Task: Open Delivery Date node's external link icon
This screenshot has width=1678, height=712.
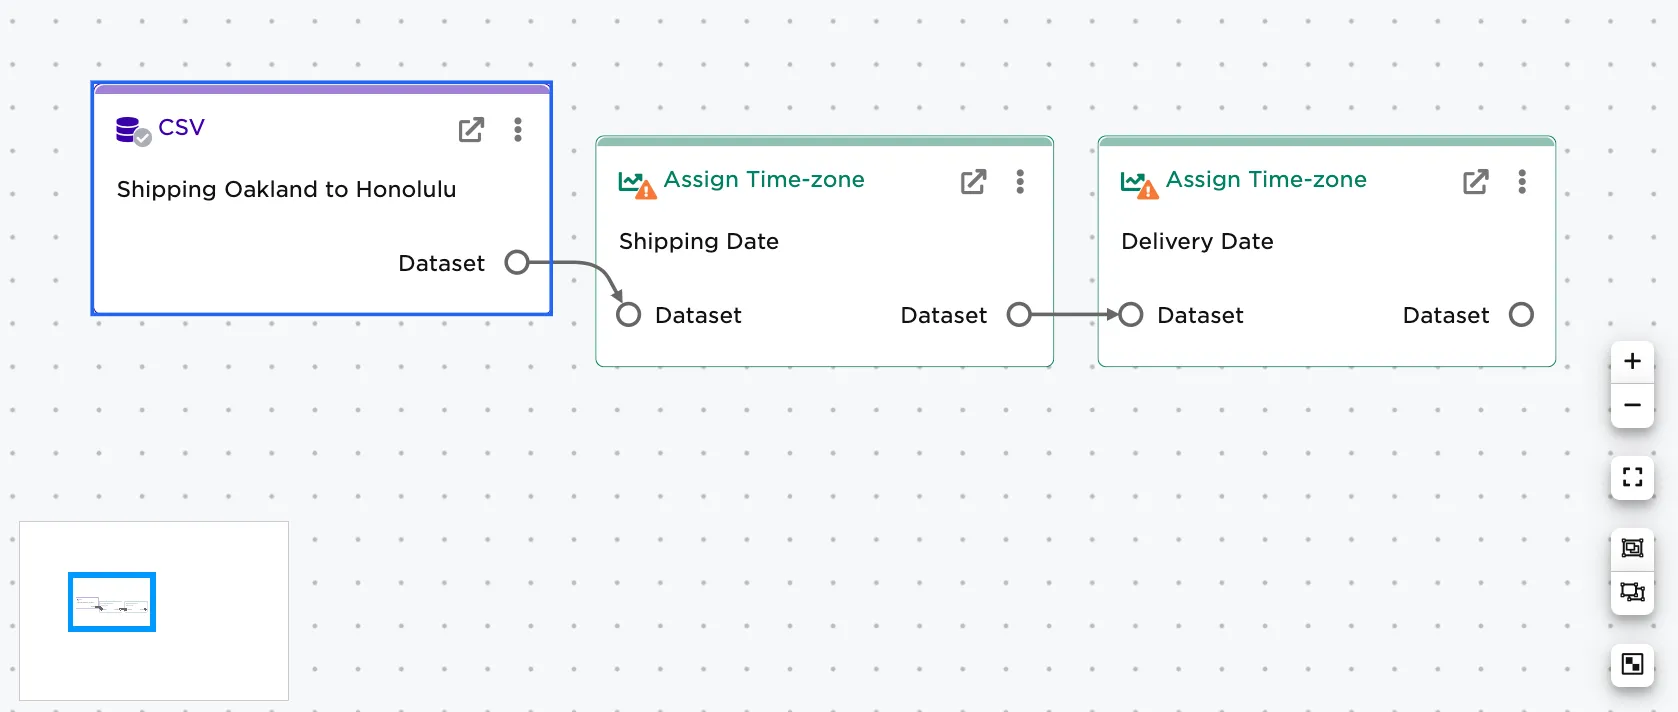Action: coord(1475,182)
